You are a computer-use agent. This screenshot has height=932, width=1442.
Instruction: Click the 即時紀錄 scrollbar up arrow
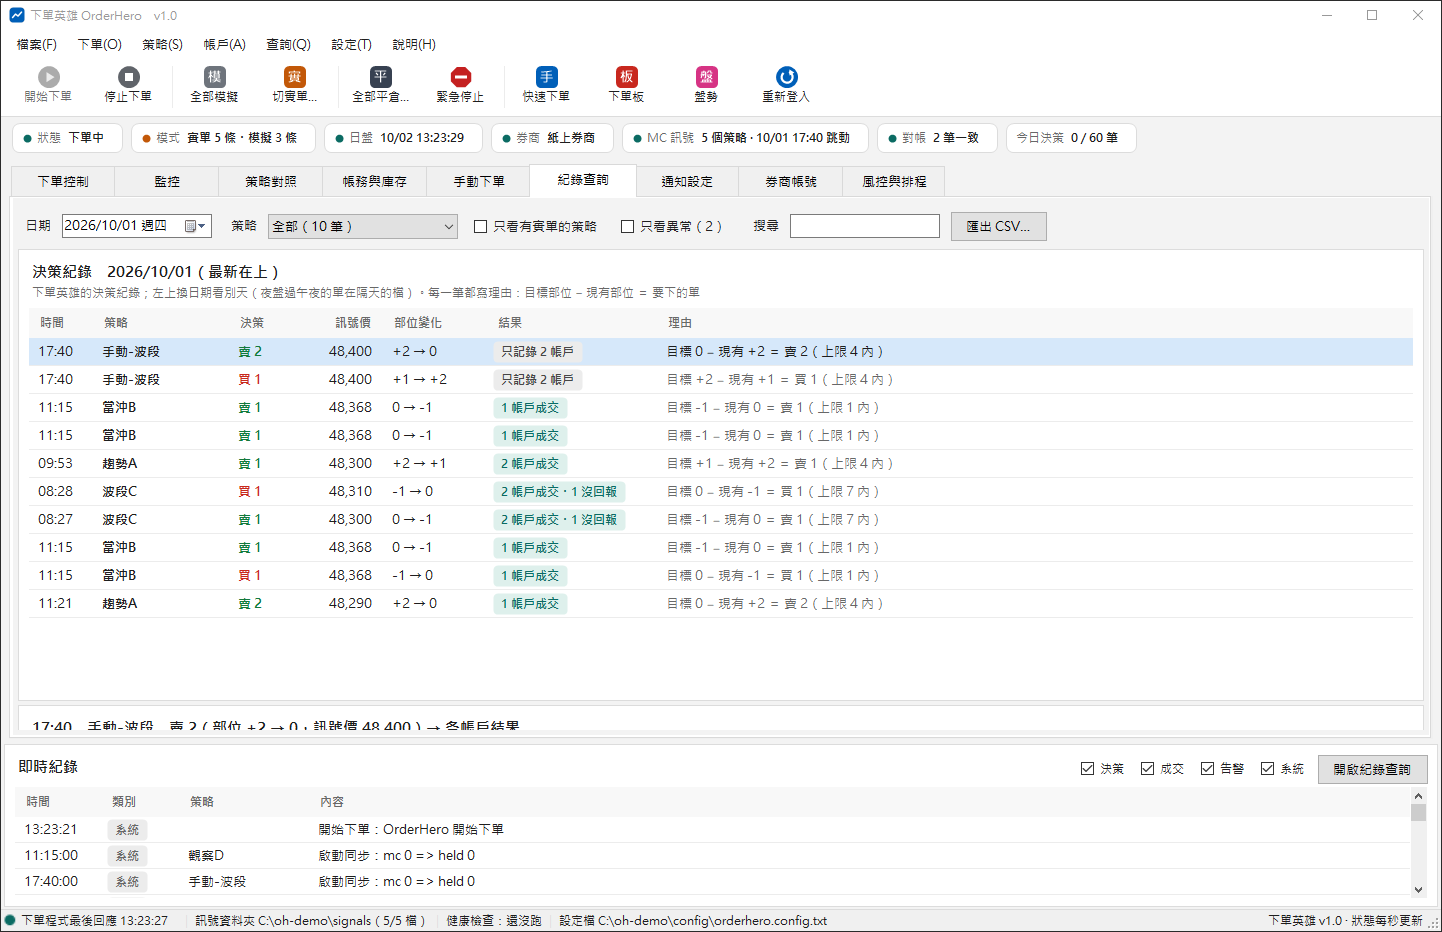[1418, 796]
